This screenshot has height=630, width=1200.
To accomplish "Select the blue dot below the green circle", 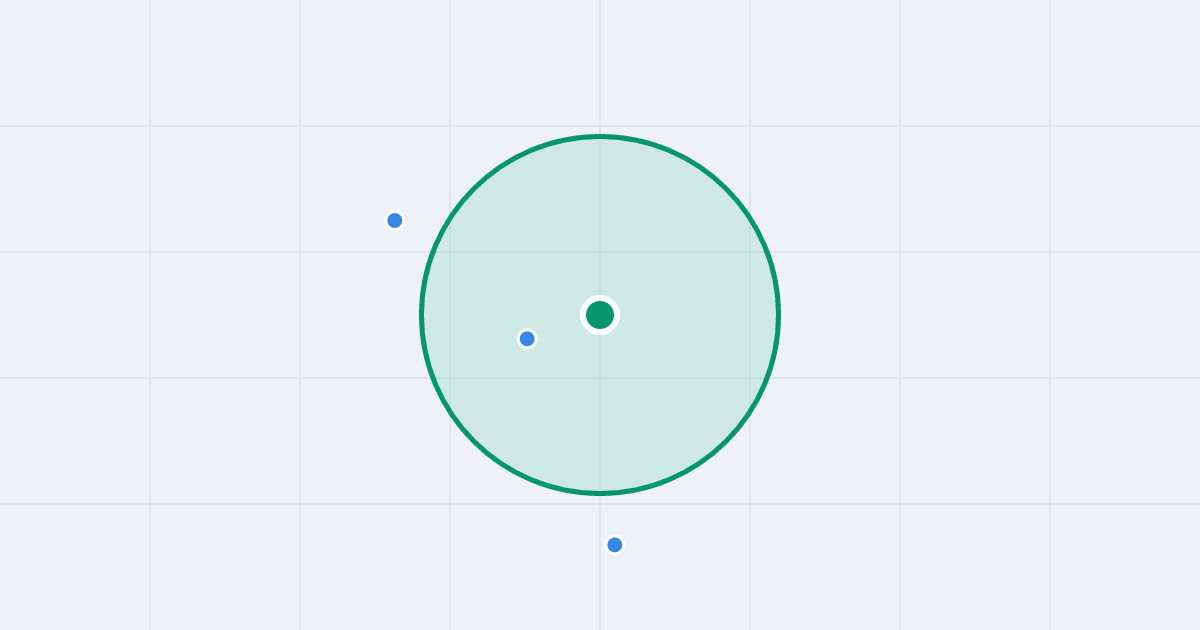I will (x=615, y=545).
